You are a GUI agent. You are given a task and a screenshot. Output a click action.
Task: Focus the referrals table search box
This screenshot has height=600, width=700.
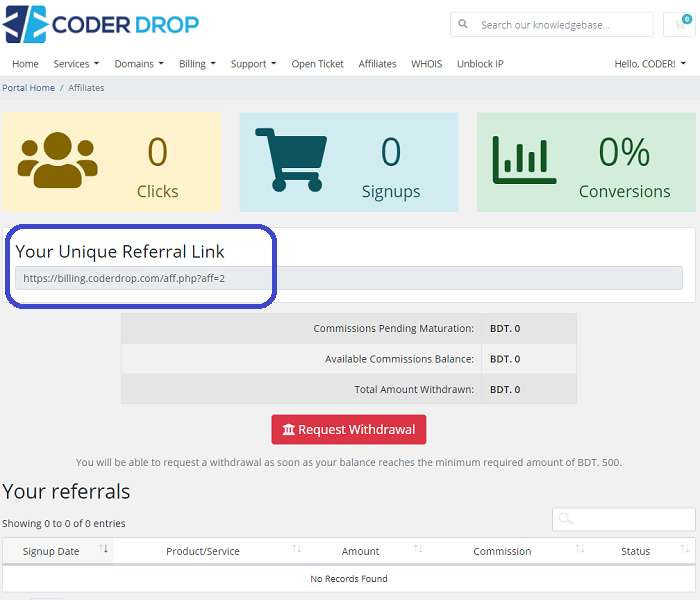tap(624, 519)
